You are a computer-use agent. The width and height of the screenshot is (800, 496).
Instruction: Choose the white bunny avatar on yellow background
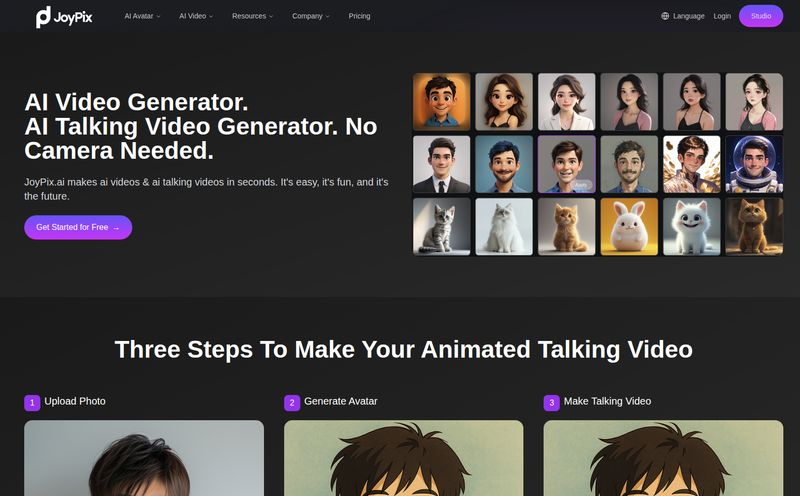(x=629, y=226)
